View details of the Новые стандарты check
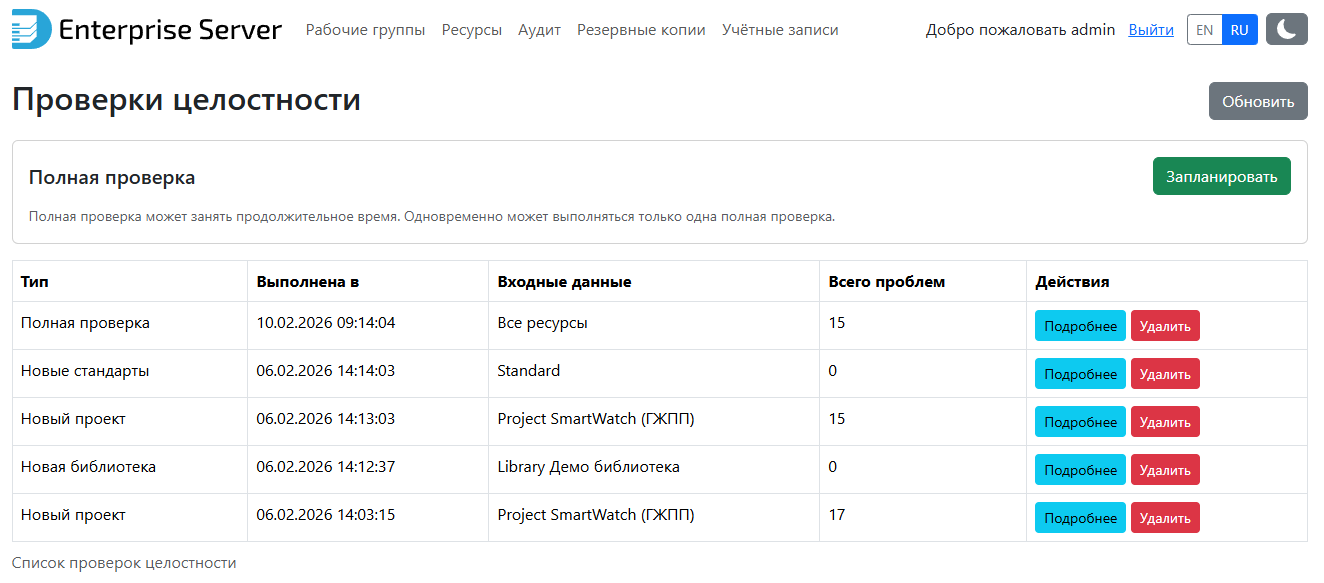The width and height of the screenshot is (1324, 583). coord(1080,374)
